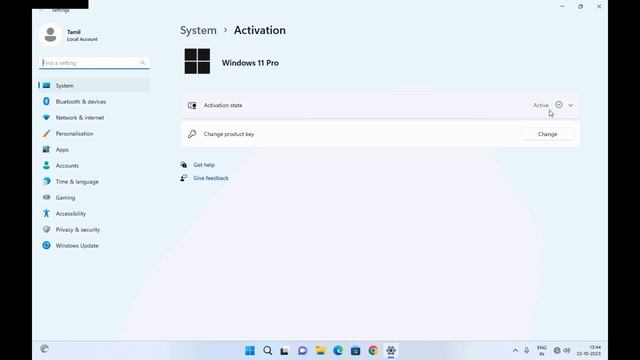Click the search magnifier in the settings search box
This screenshot has width=640, height=360.
click(x=142, y=63)
